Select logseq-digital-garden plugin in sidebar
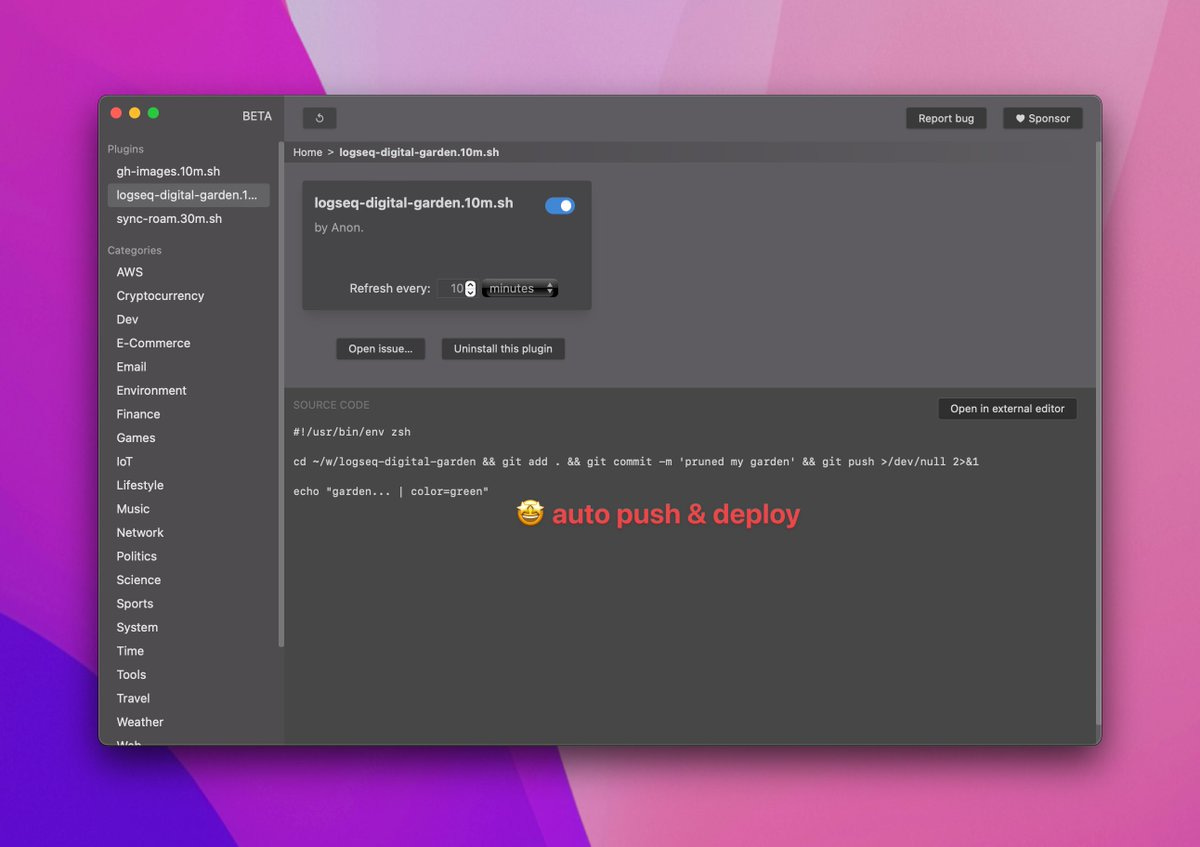The image size is (1200, 847). 188,195
